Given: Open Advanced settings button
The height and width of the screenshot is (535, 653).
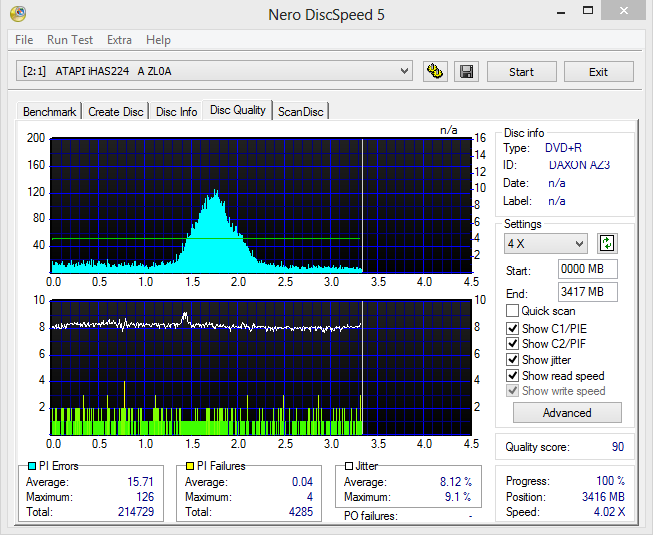Looking at the screenshot, I should point(567,413).
